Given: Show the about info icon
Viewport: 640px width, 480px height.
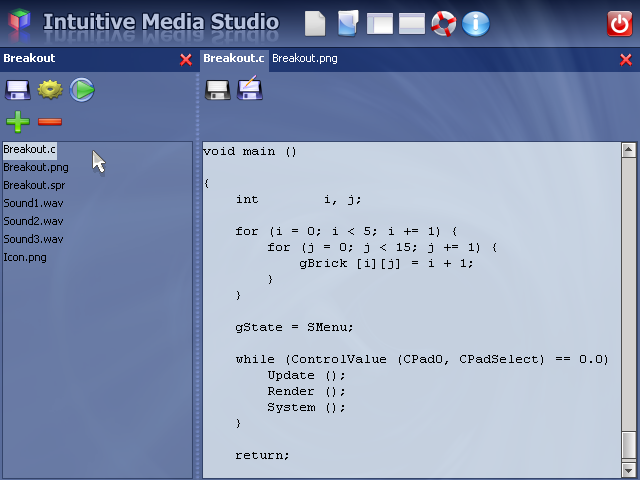Looking at the screenshot, I should click(x=476, y=24).
